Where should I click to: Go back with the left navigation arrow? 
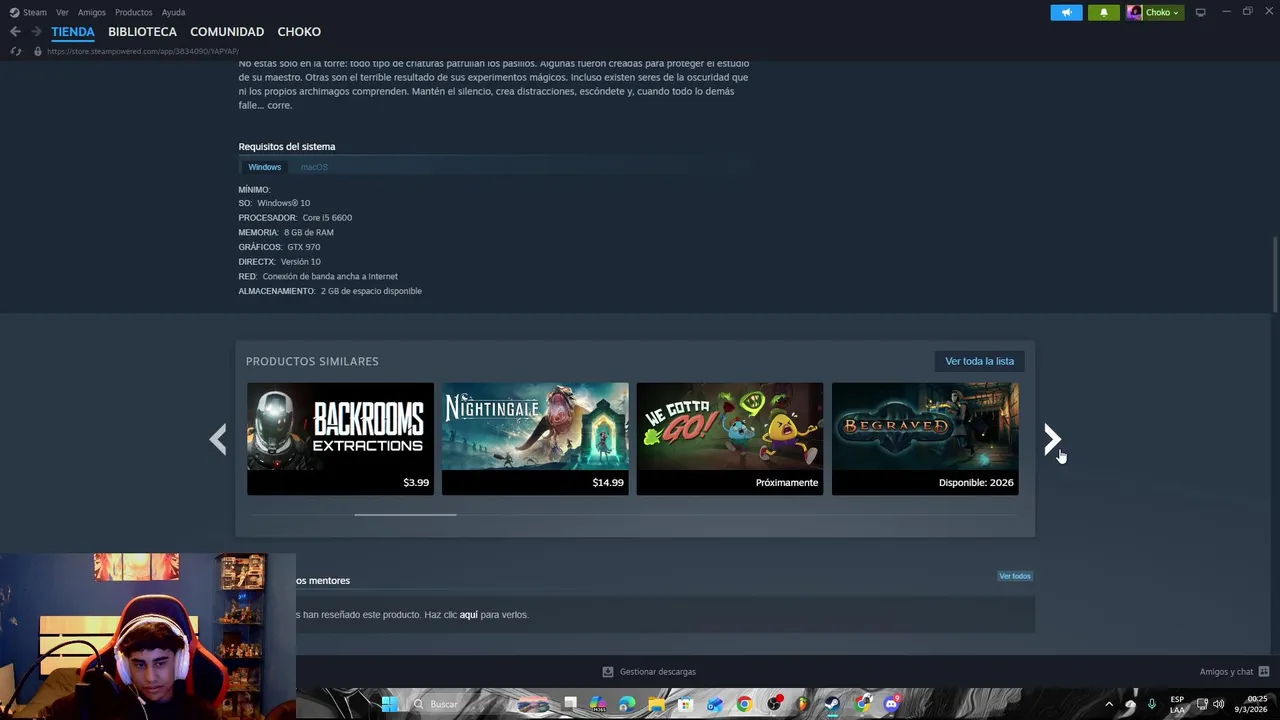point(15,32)
